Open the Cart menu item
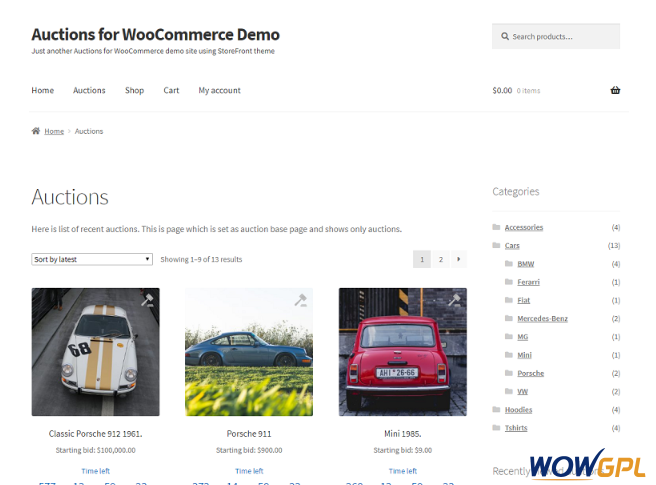656x485 pixels. point(171,90)
